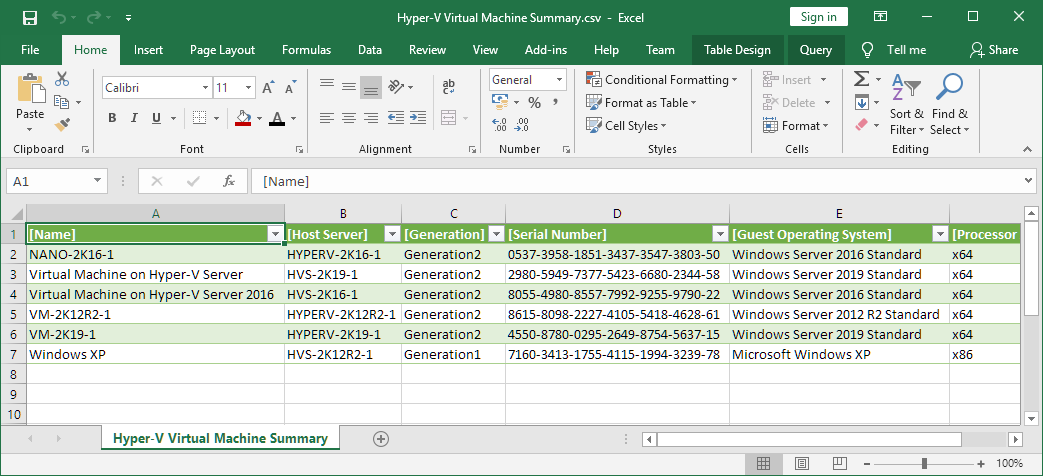
Task: Open the font size dropdown
Action: coord(249,87)
